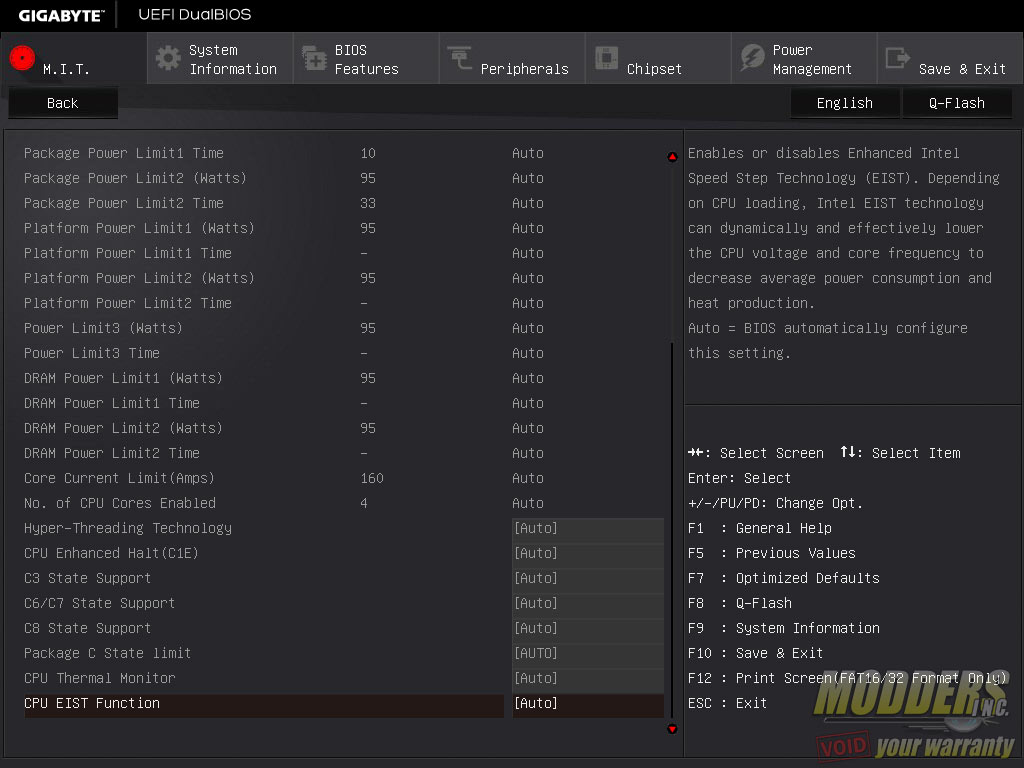
Task: Select Auto for Platform Power Limit1 (Watts)
Action: pos(528,229)
